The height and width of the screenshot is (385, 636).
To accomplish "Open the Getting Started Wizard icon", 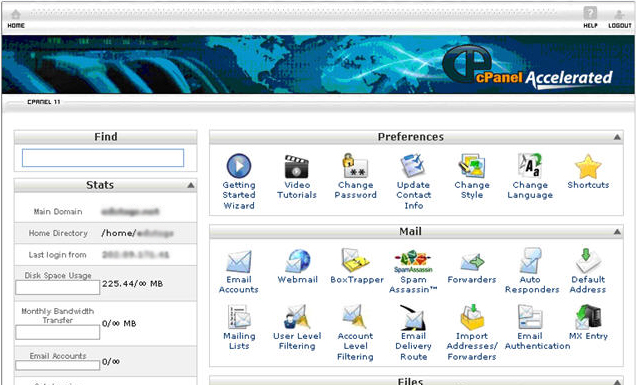I will [239, 166].
